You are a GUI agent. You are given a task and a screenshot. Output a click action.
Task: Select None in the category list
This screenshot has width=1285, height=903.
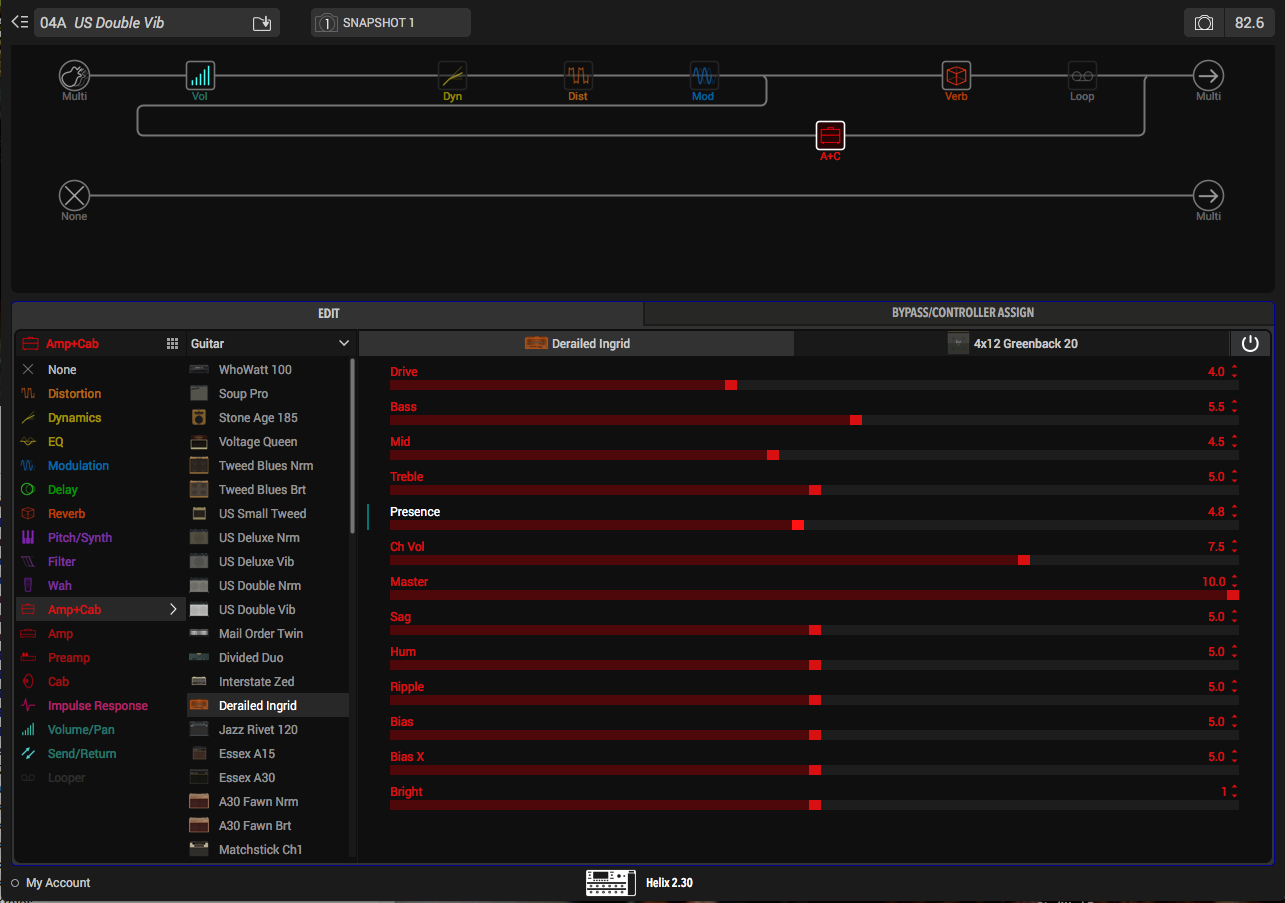[x=62, y=370]
